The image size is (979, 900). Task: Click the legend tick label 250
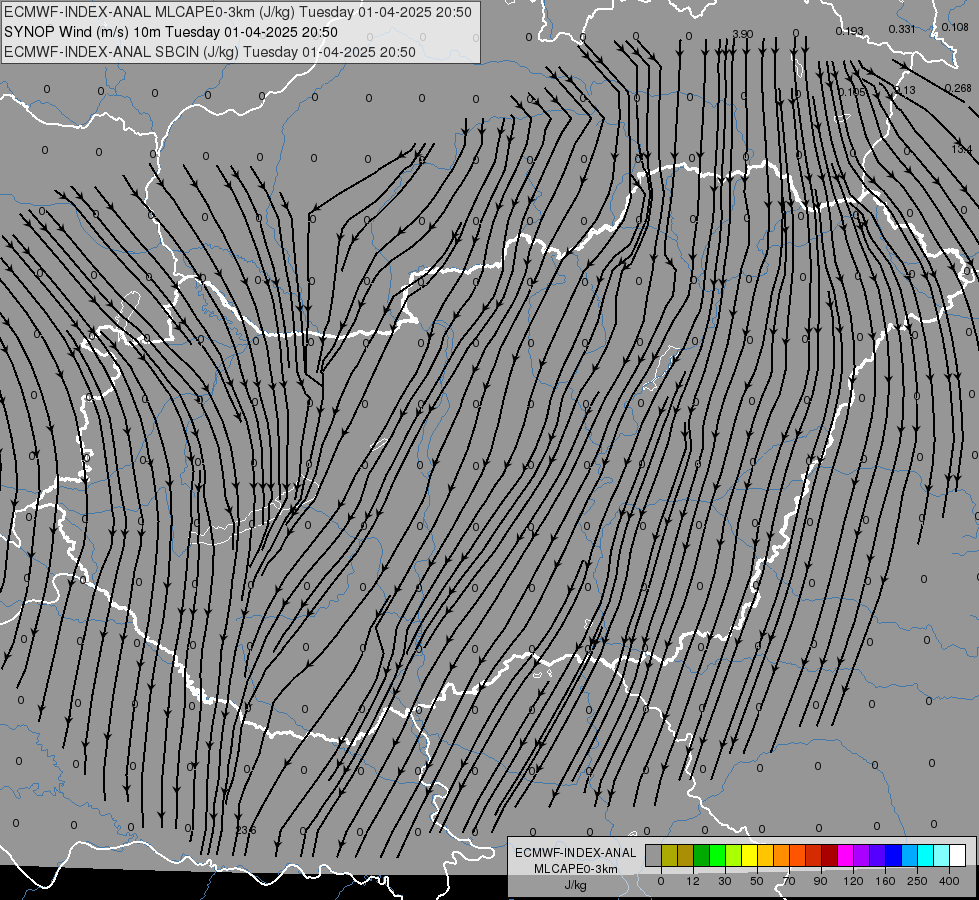coord(917,881)
